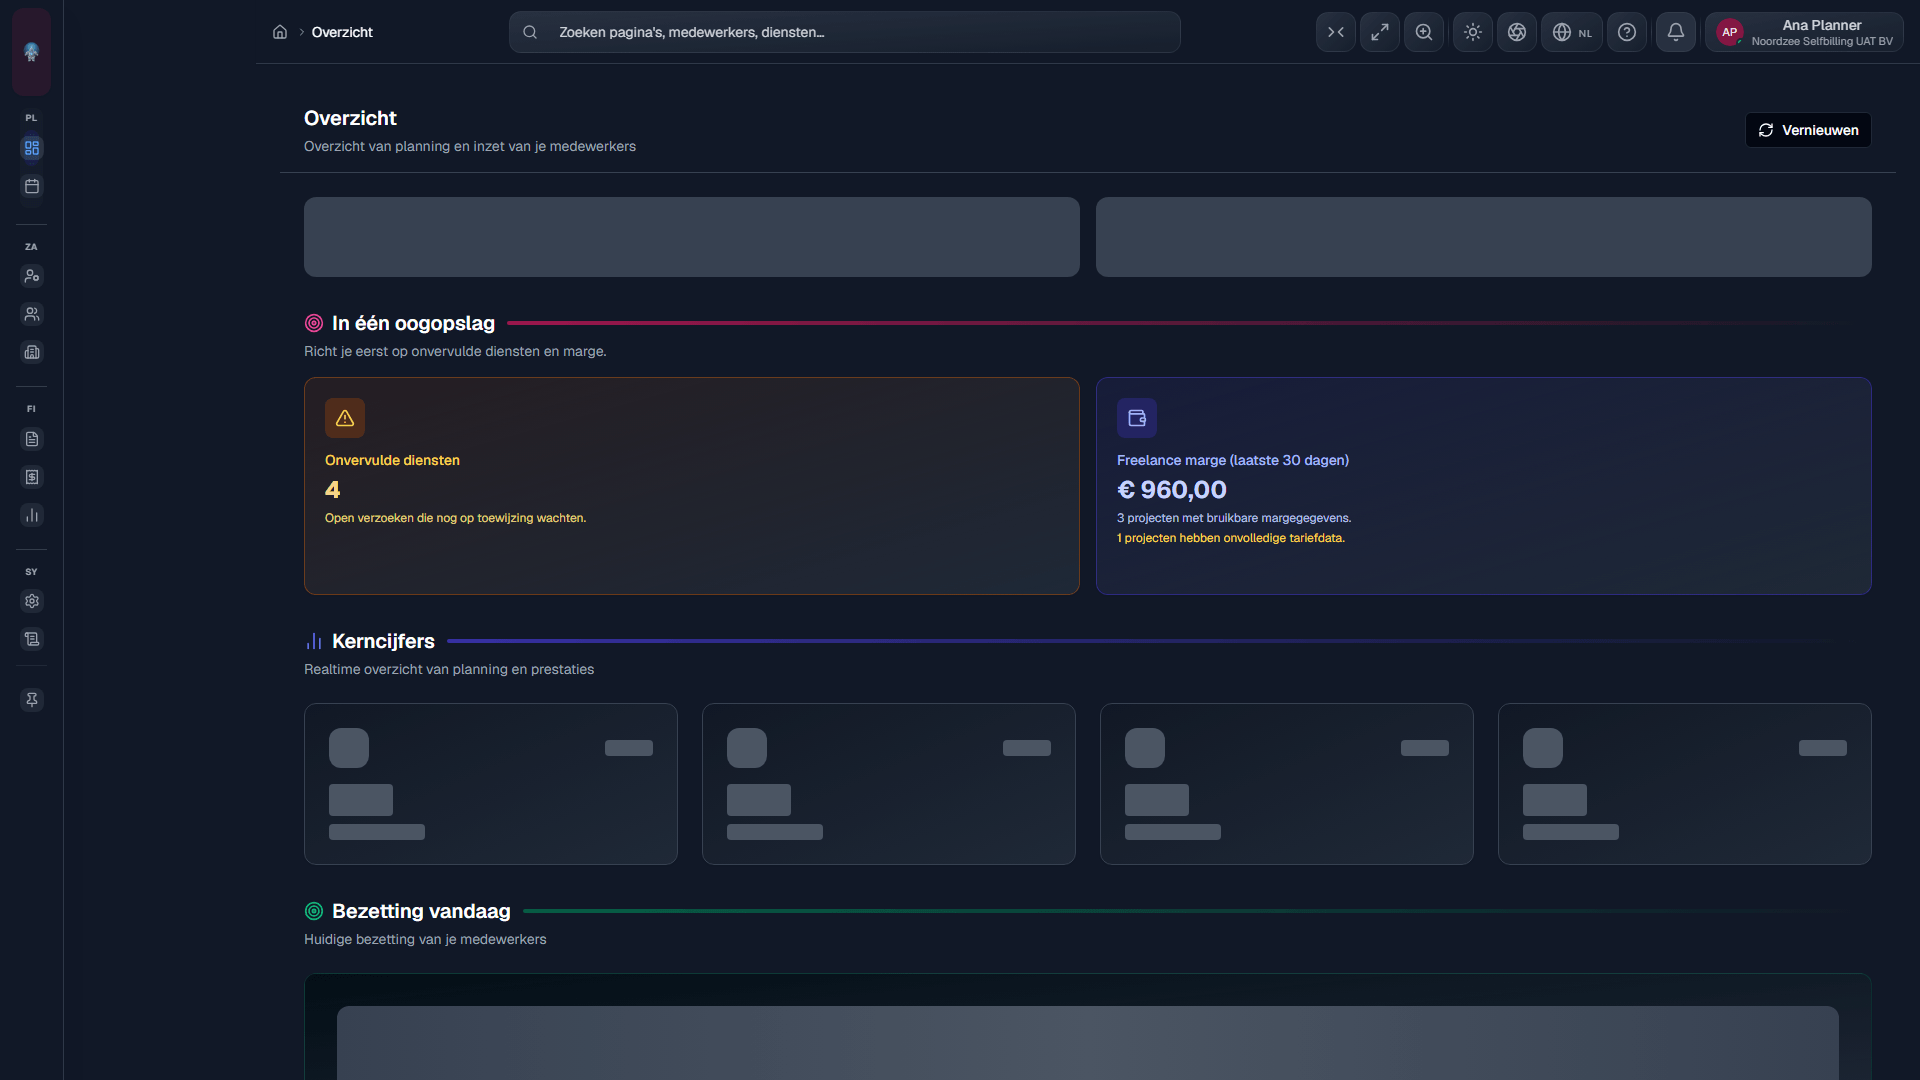
Task: Open the user-with-gear icon in sidebar
Action: coord(32,276)
